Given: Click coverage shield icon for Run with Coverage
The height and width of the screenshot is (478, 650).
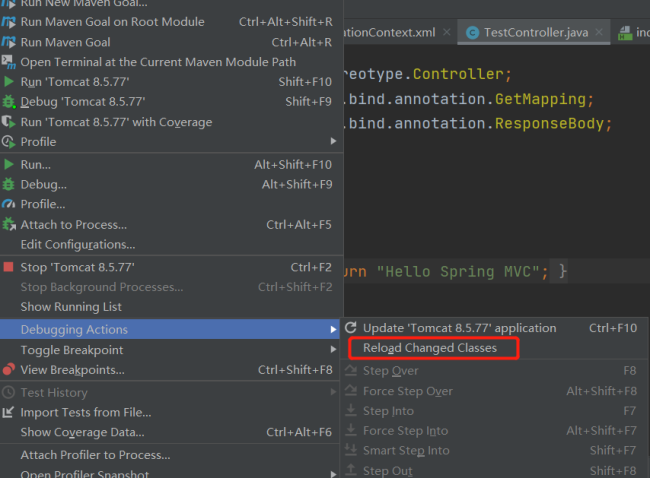Looking at the screenshot, I should [8, 122].
